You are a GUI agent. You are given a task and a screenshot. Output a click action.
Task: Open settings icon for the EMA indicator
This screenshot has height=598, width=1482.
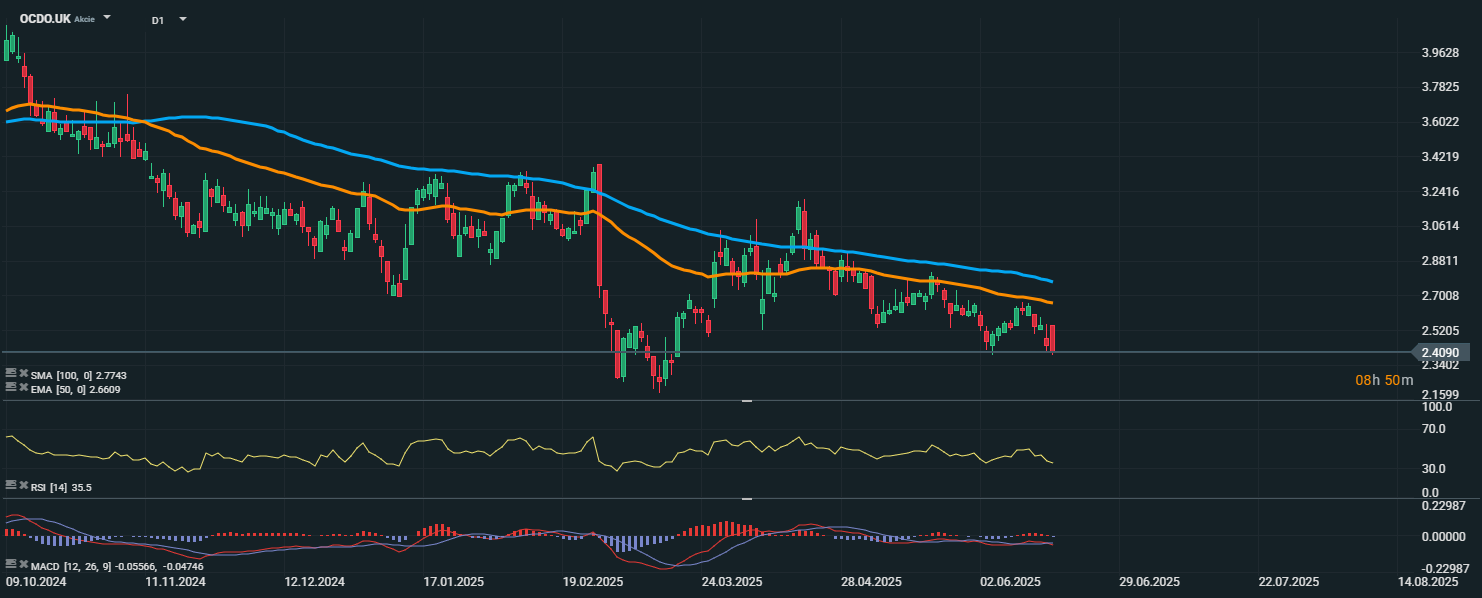tap(11, 388)
